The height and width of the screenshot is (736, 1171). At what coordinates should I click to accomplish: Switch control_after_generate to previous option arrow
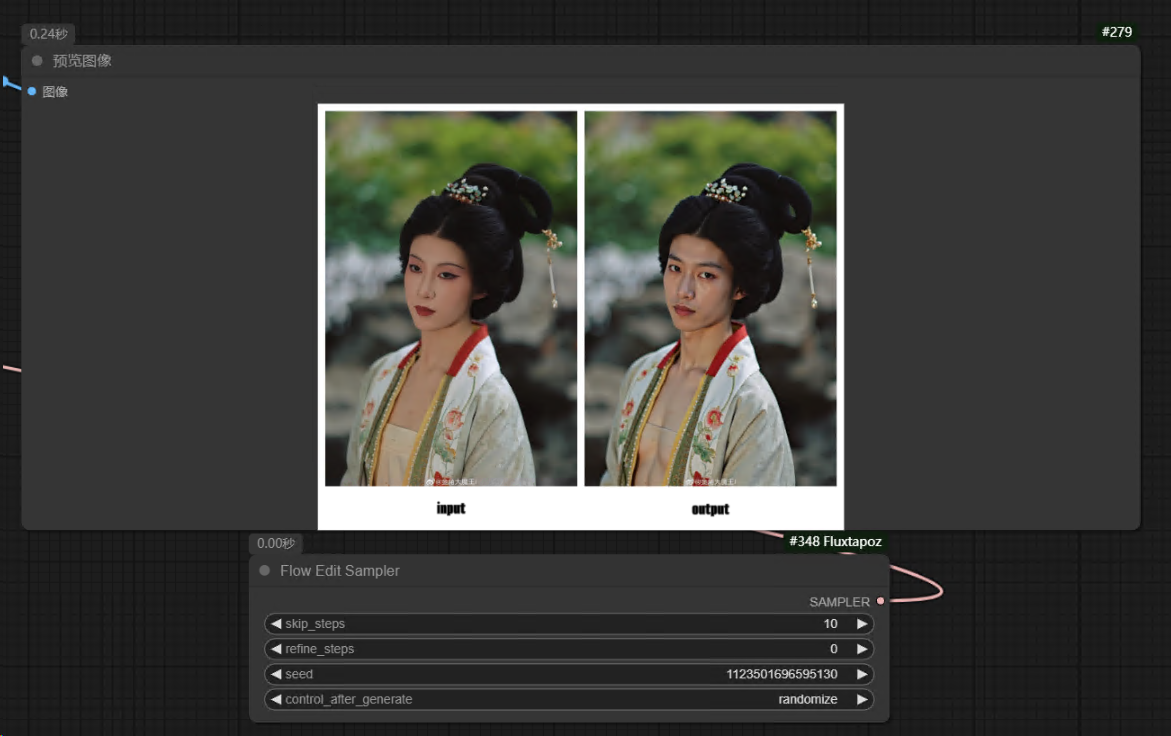click(x=276, y=699)
